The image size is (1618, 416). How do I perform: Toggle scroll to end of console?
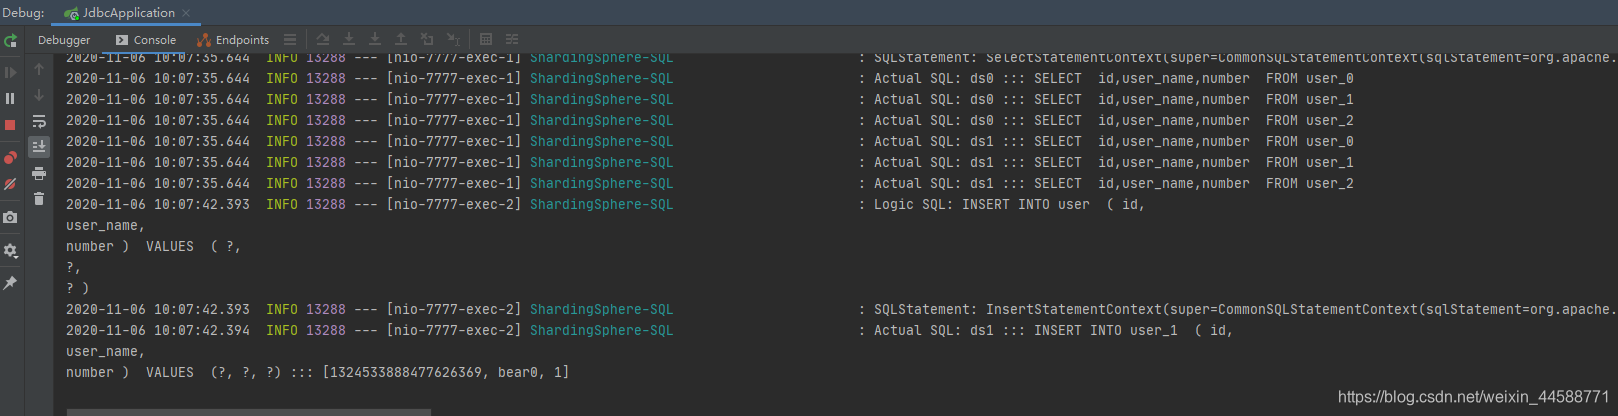click(39, 147)
